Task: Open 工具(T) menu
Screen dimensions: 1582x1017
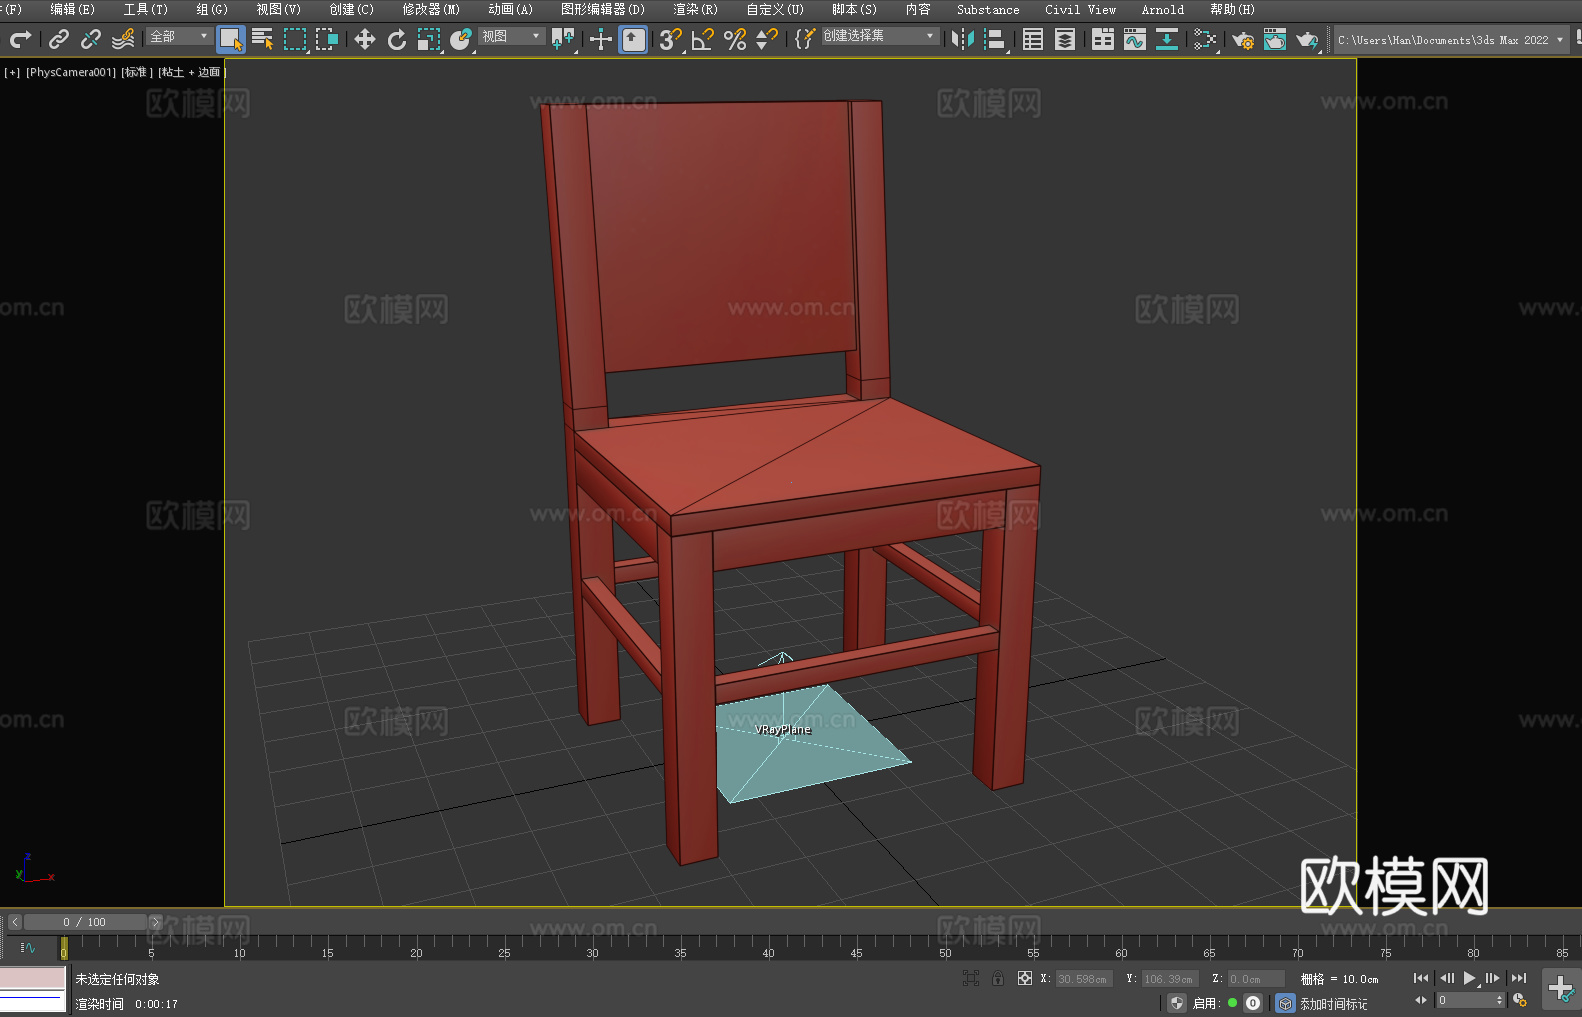Action: coord(145,9)
